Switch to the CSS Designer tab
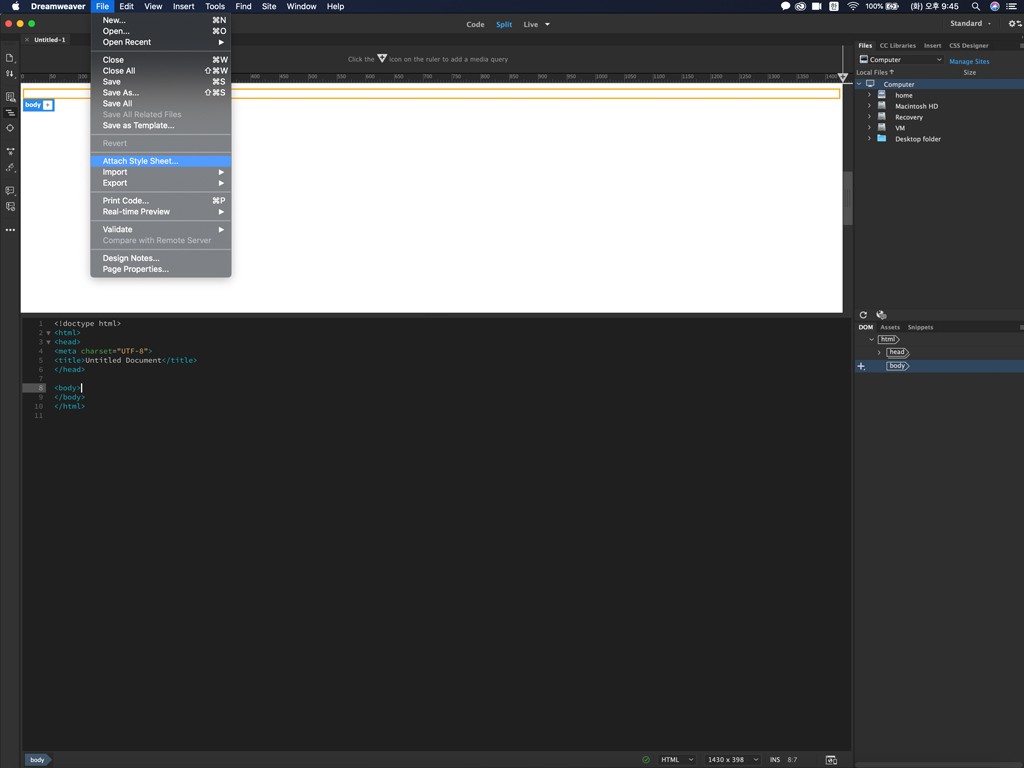Image resolution: width=1024 pixels, height=768 pixels. (968, 46)
